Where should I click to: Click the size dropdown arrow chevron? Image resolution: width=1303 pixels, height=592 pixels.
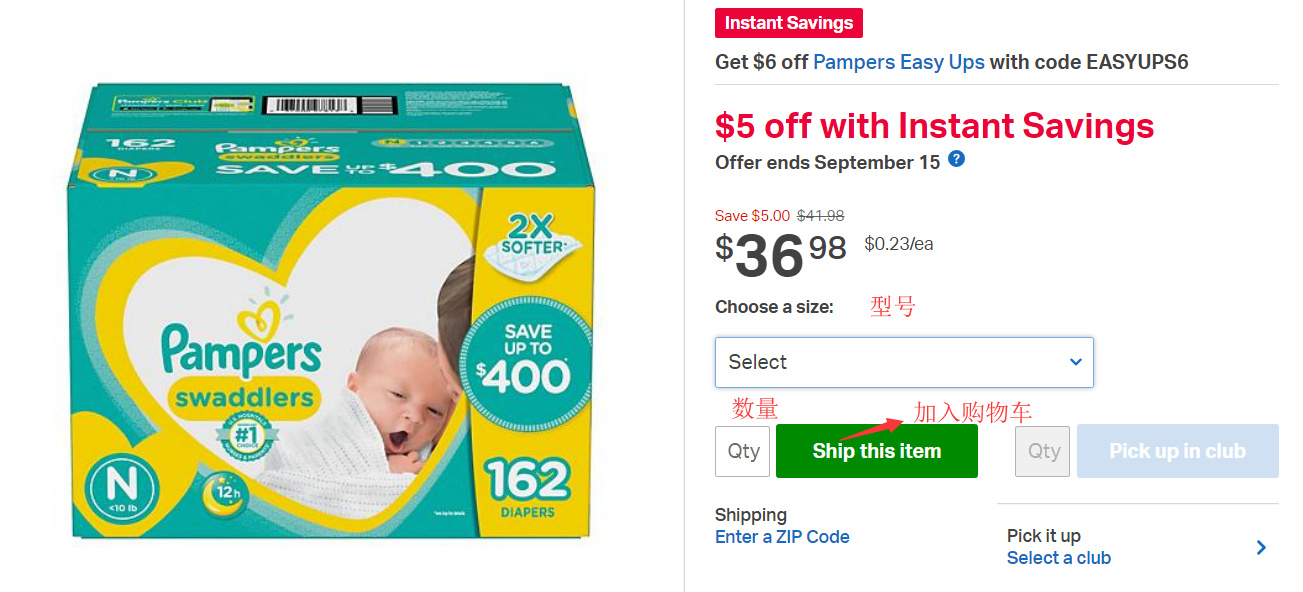[1075, 362]
